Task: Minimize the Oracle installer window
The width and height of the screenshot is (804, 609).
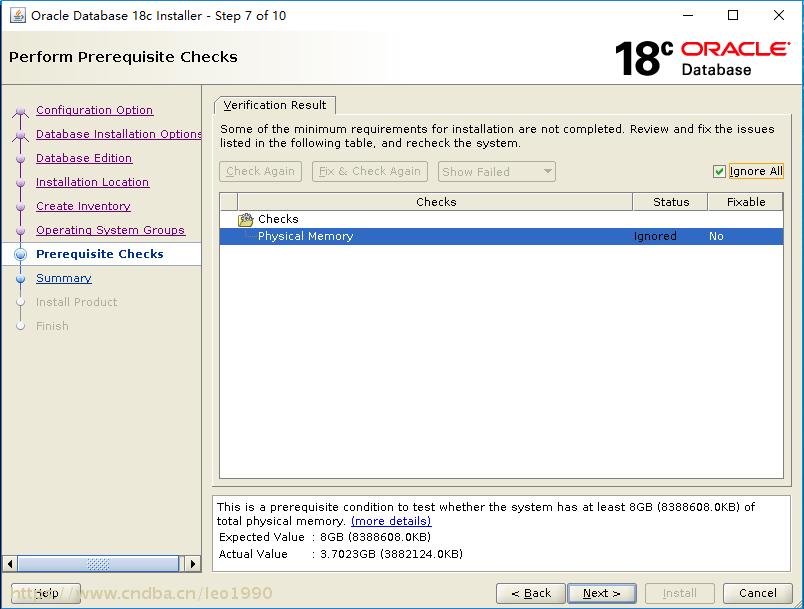Action: [688, 15]
